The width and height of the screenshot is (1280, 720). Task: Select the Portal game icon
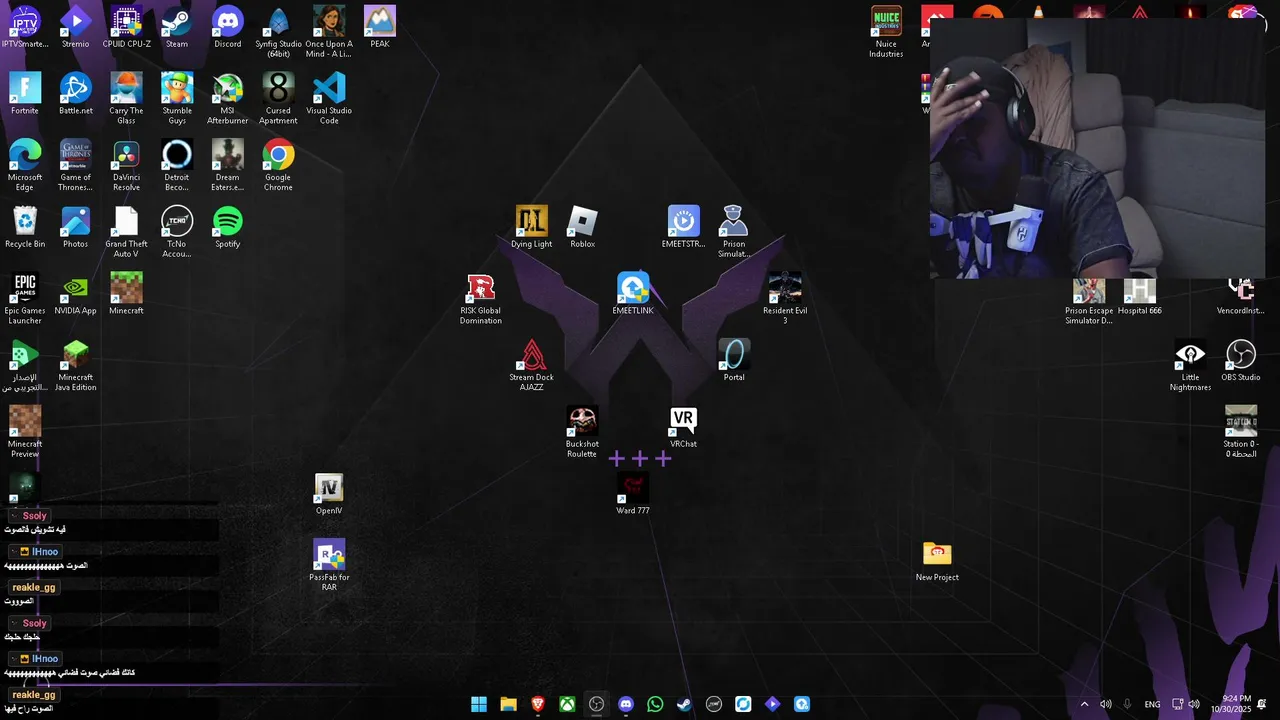(734, 361)
